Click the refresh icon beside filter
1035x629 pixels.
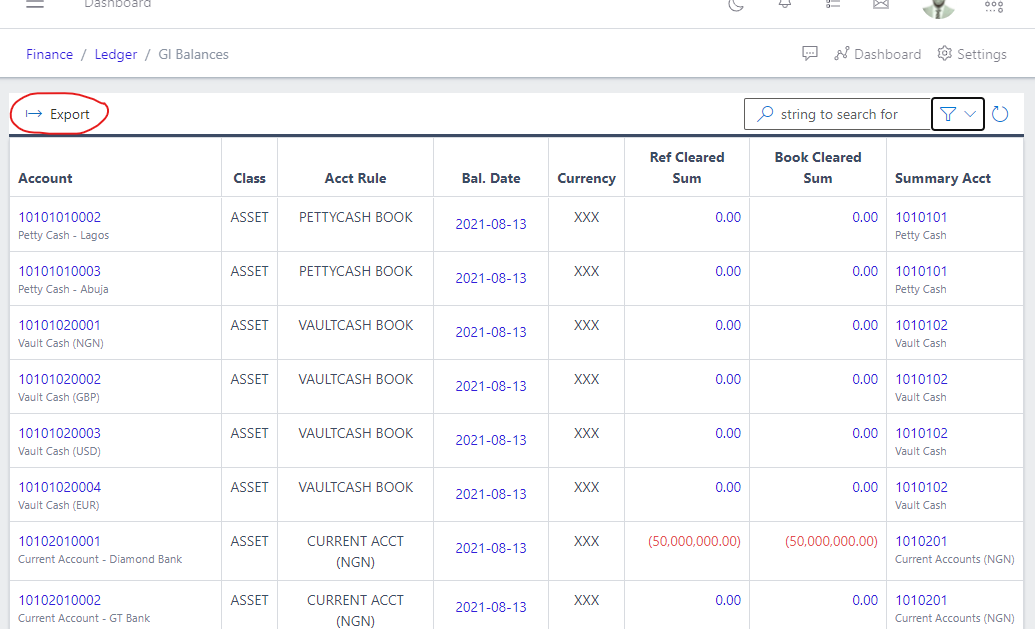(1000, 115)
